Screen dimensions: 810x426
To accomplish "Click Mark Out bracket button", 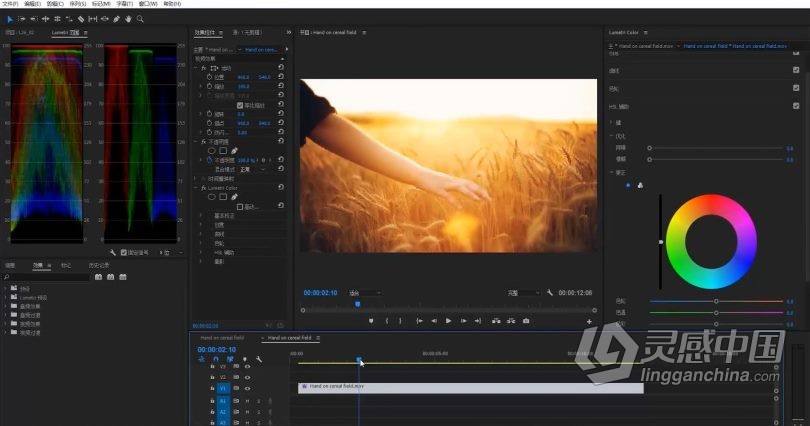I will [400, 321].
